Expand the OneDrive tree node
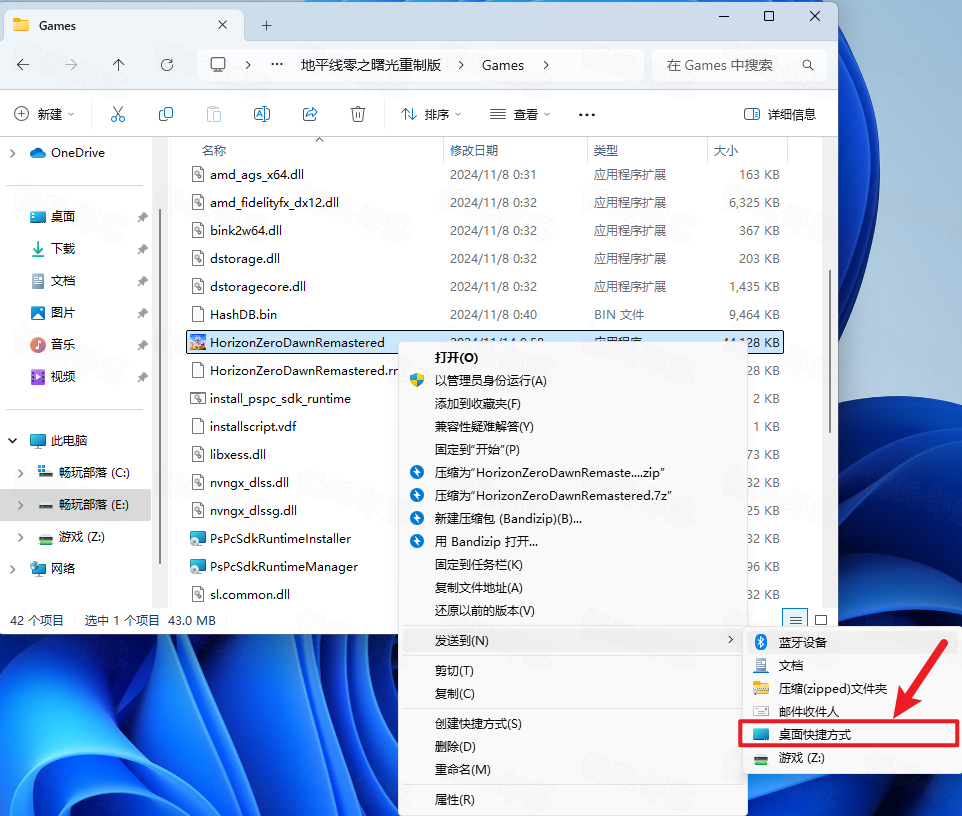The width and height of the screenshot is (962, 816). coord(12,153)
